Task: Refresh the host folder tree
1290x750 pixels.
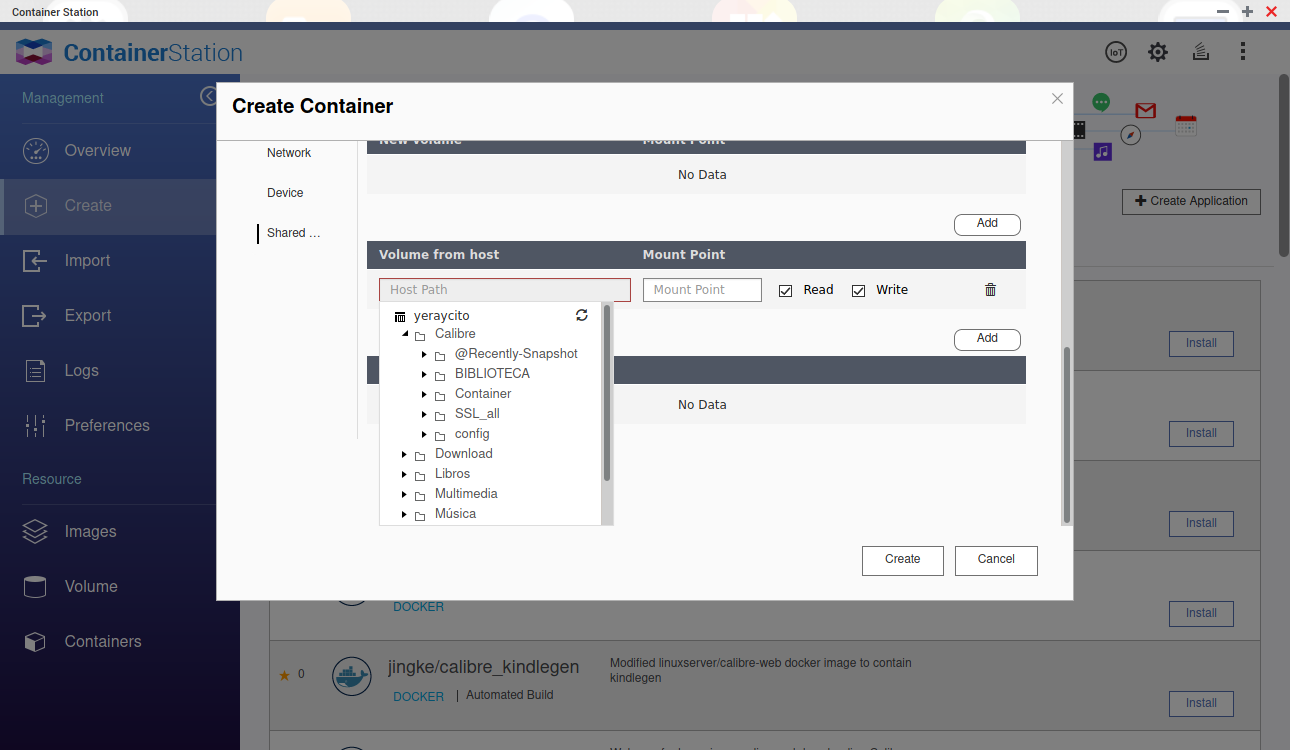Action: pyautogui.click(x=582, y=315)
